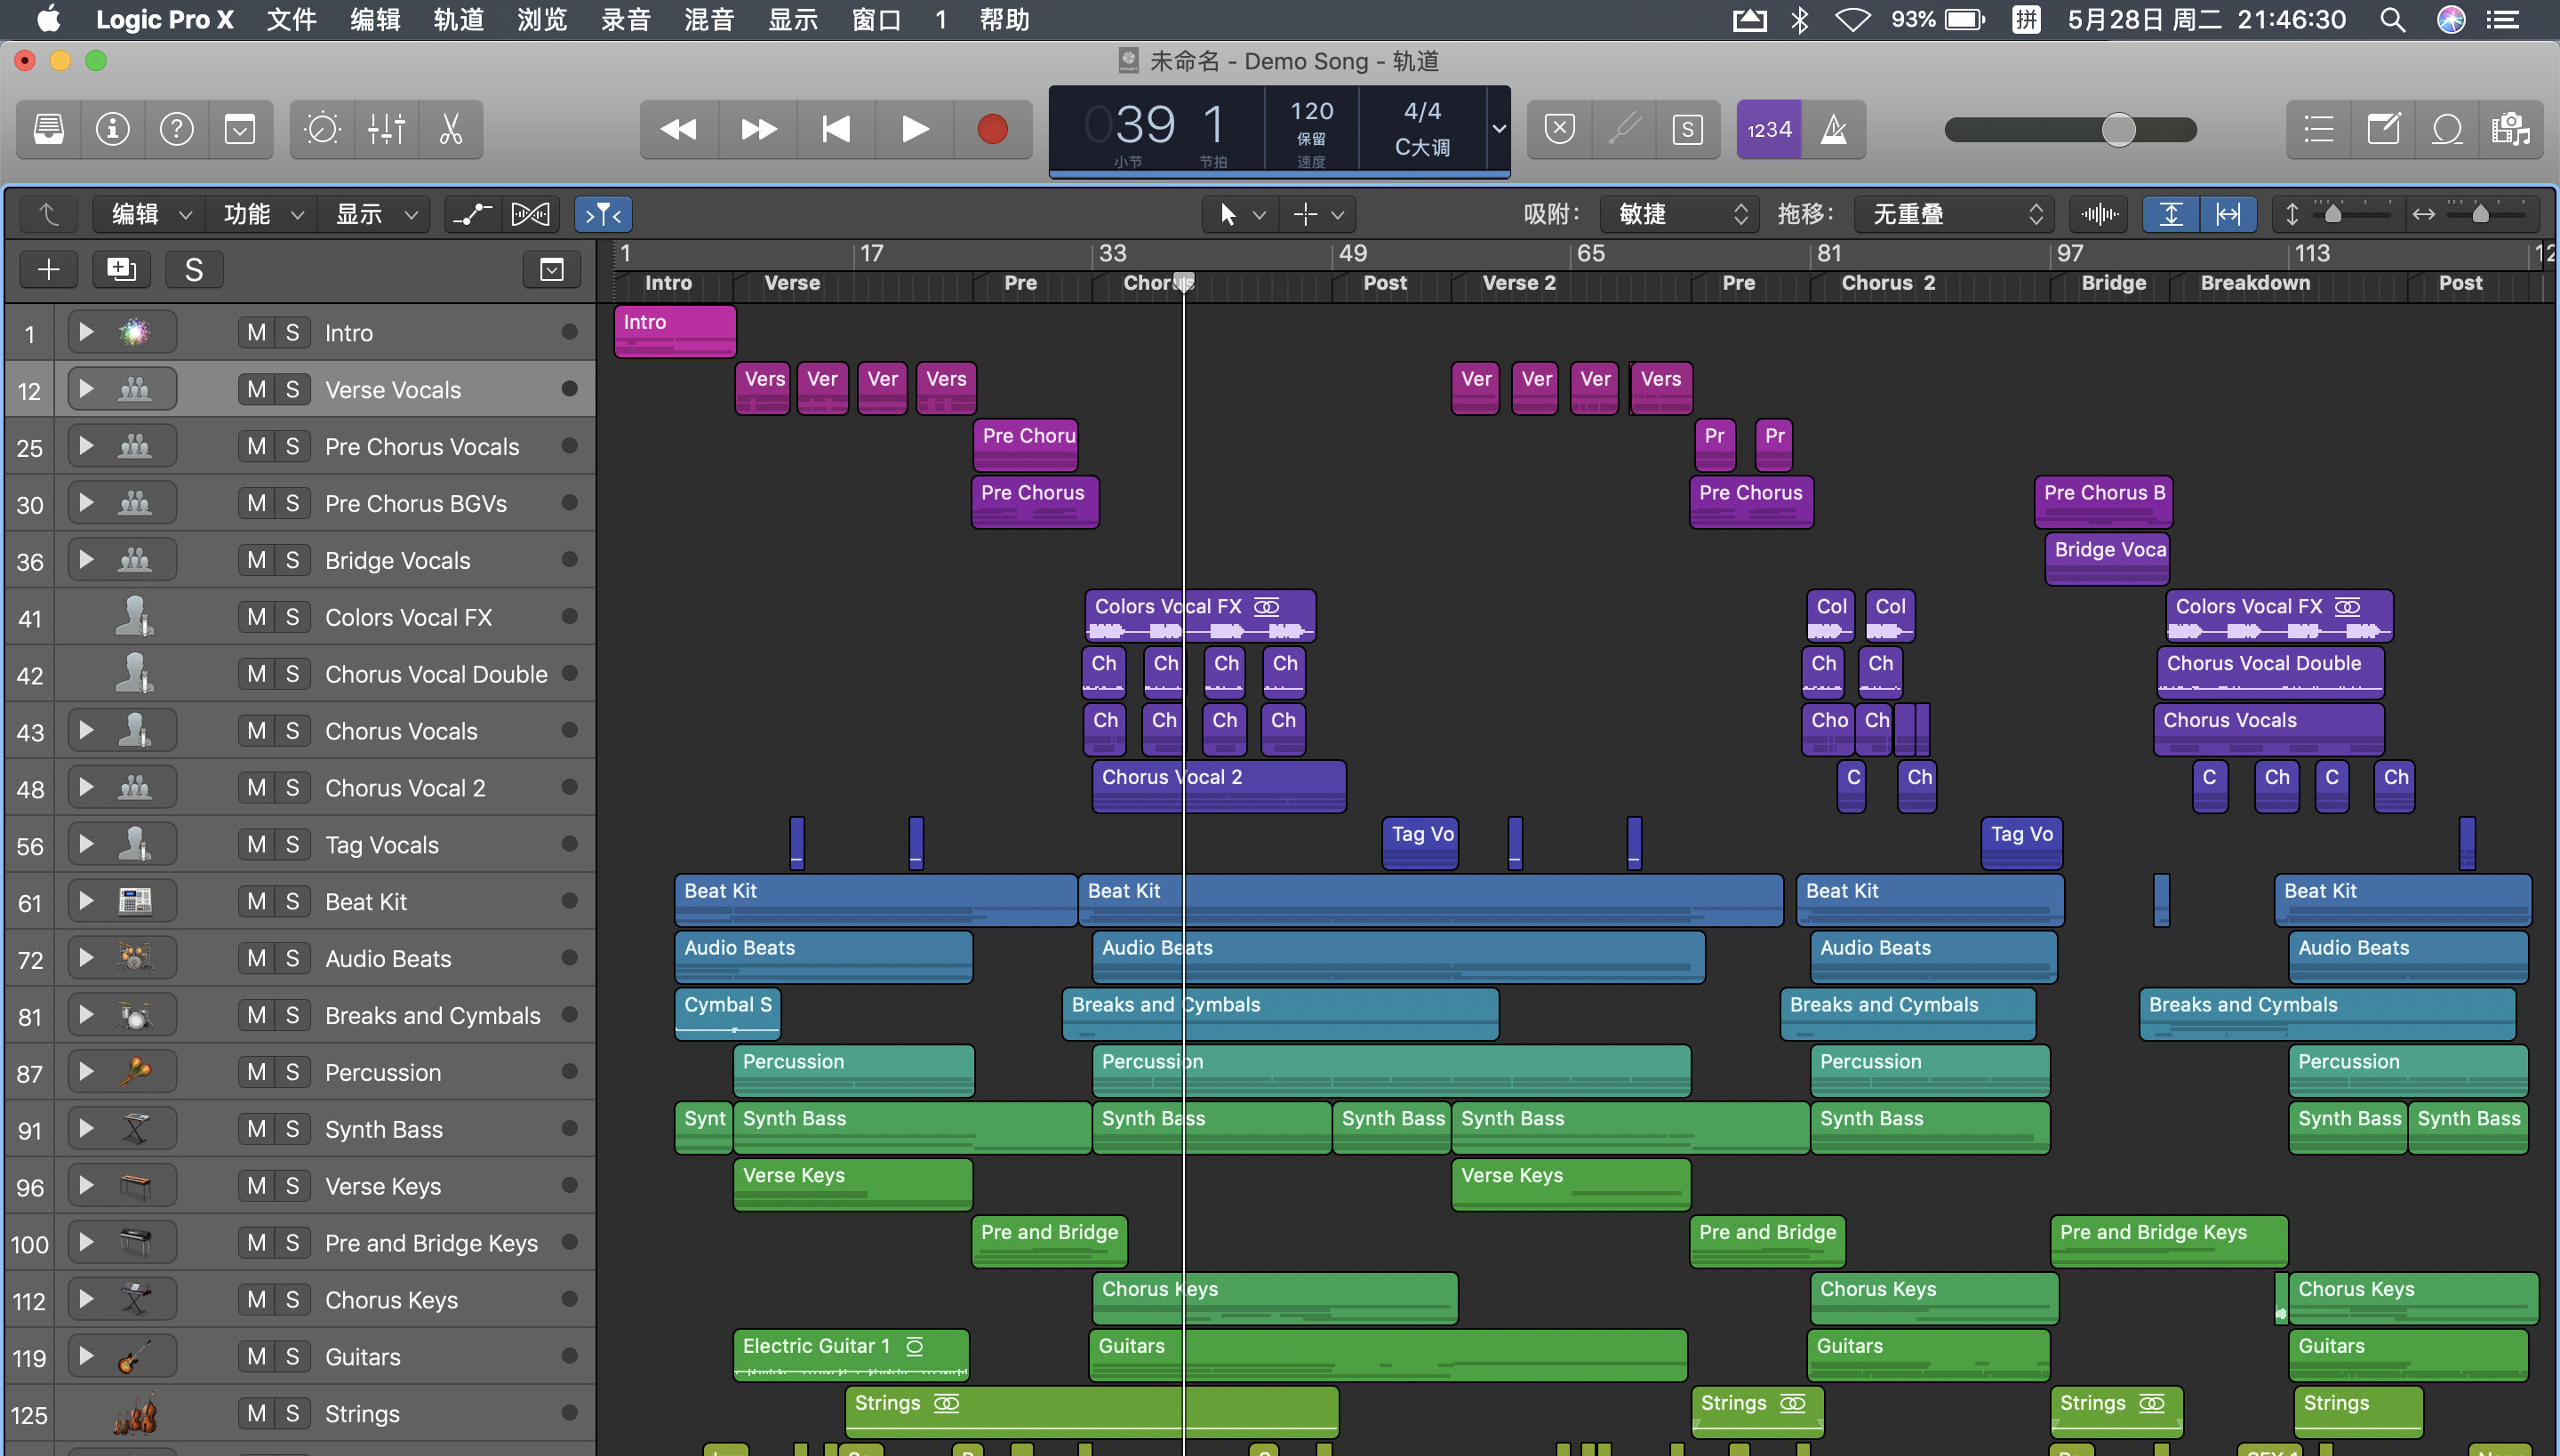Go to beginning with the transport button
Viewport: 2560px width, 1456px height.
[836, 129]
